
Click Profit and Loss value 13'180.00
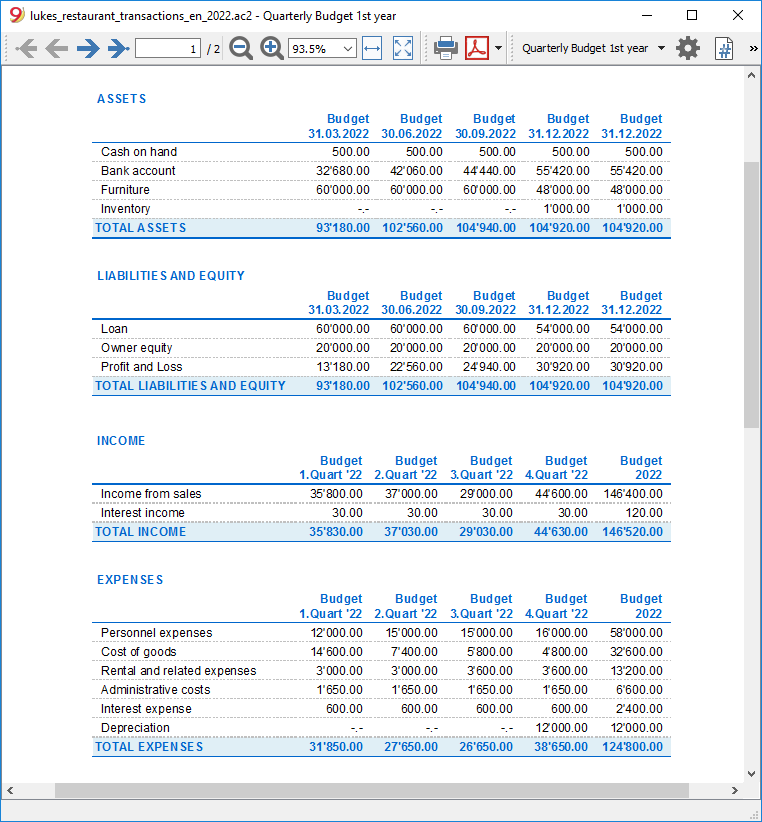(x=343, y=367)
